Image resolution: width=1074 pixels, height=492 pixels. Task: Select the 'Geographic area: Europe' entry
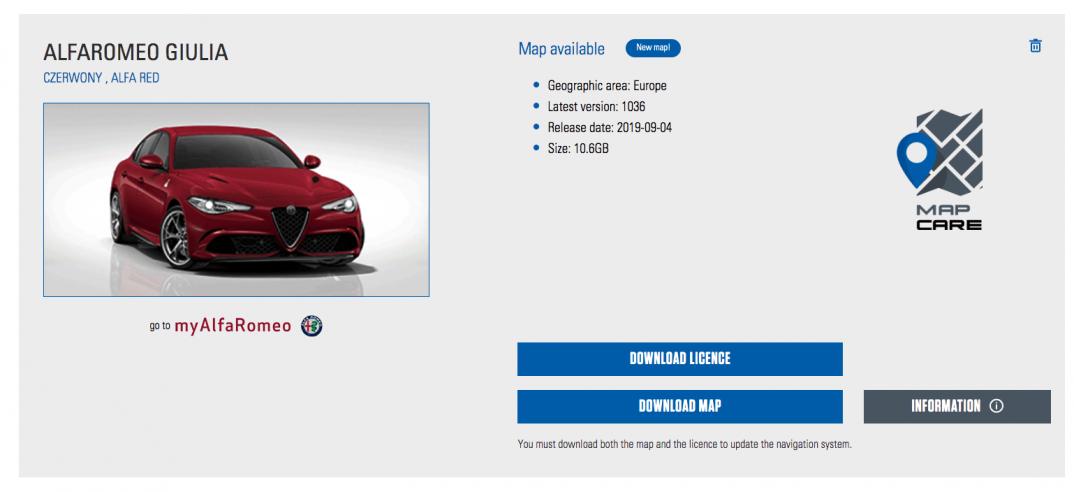(607, 86)
